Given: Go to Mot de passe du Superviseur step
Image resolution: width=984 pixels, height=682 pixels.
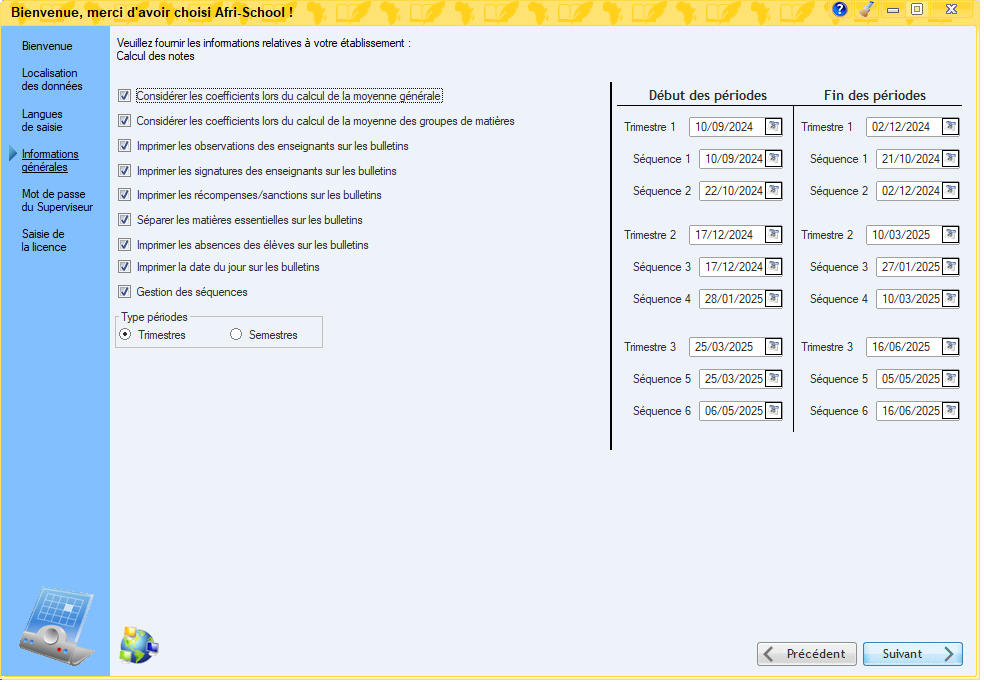Looking at the screenshot, I should click(57, 201).
